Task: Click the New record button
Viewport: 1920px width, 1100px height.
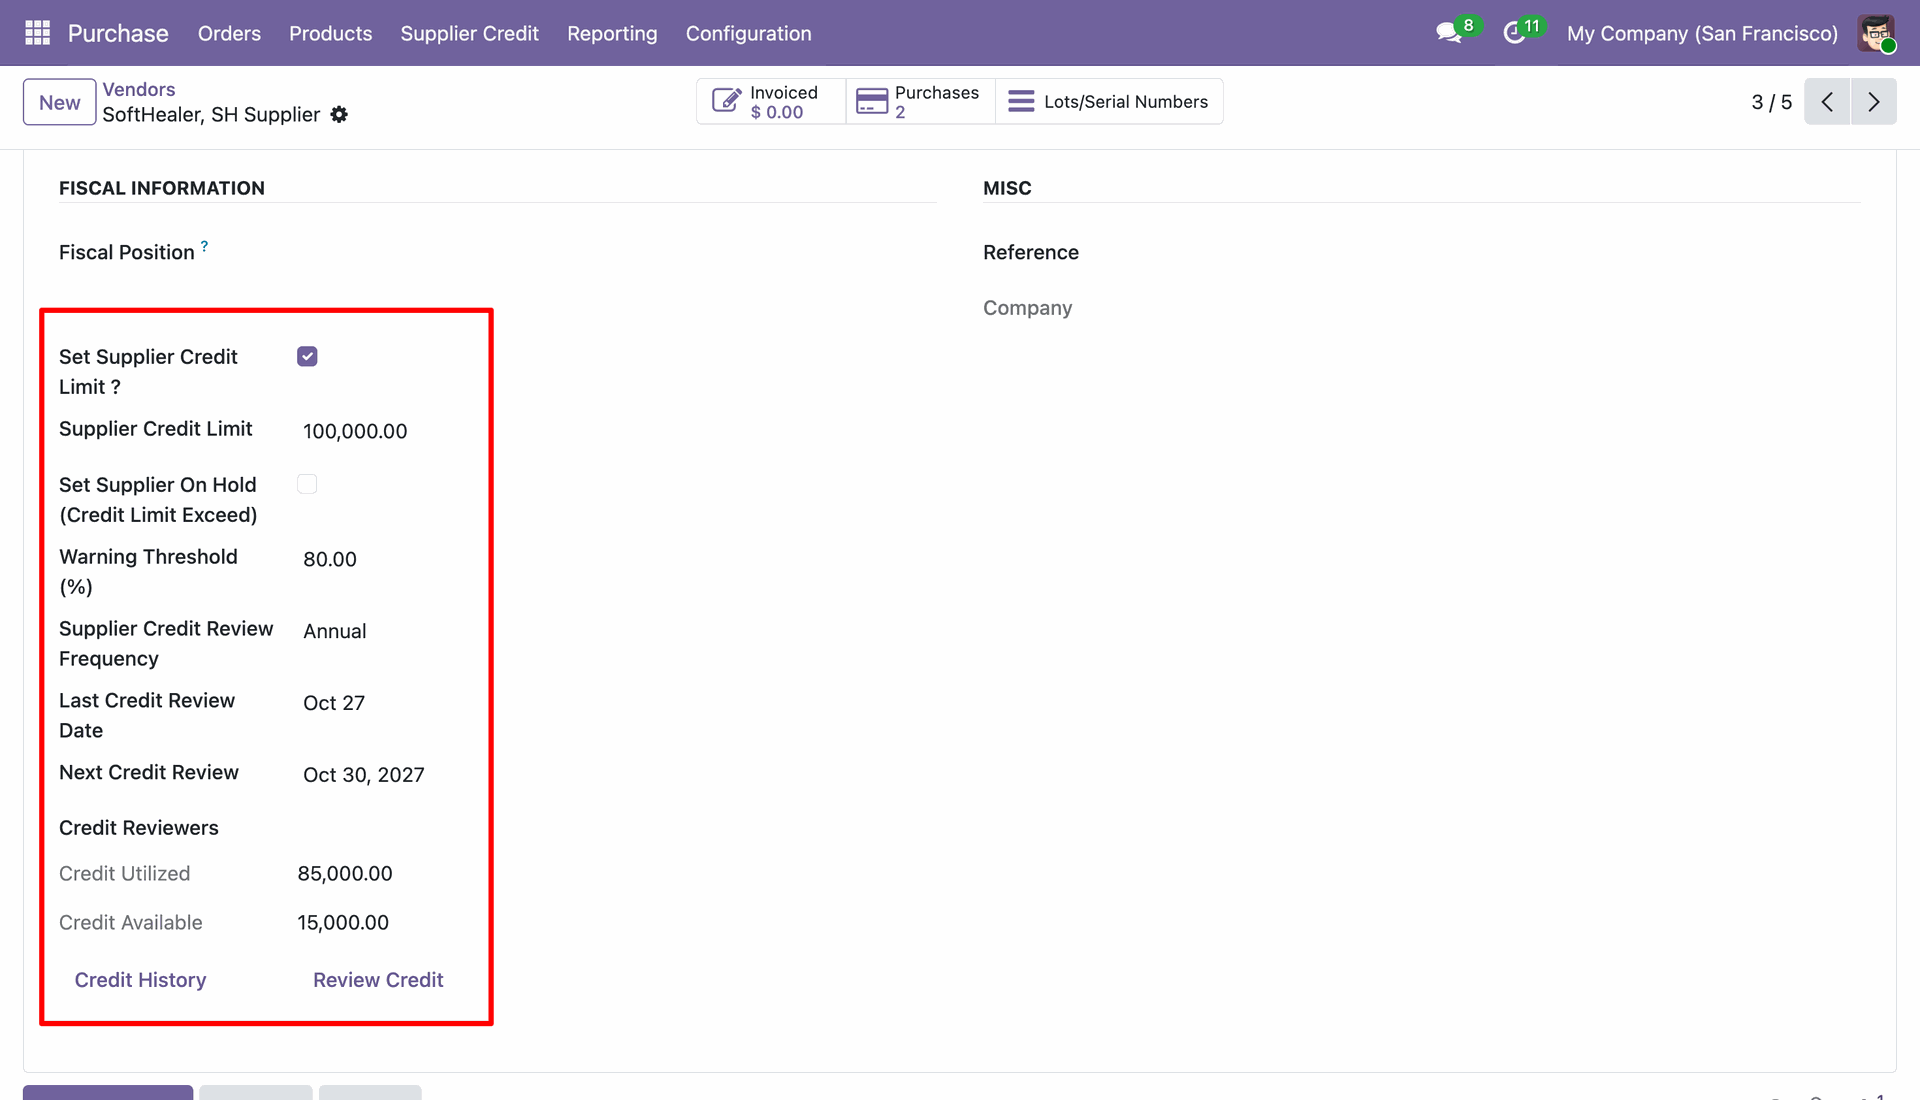Action: pos(60,102)
